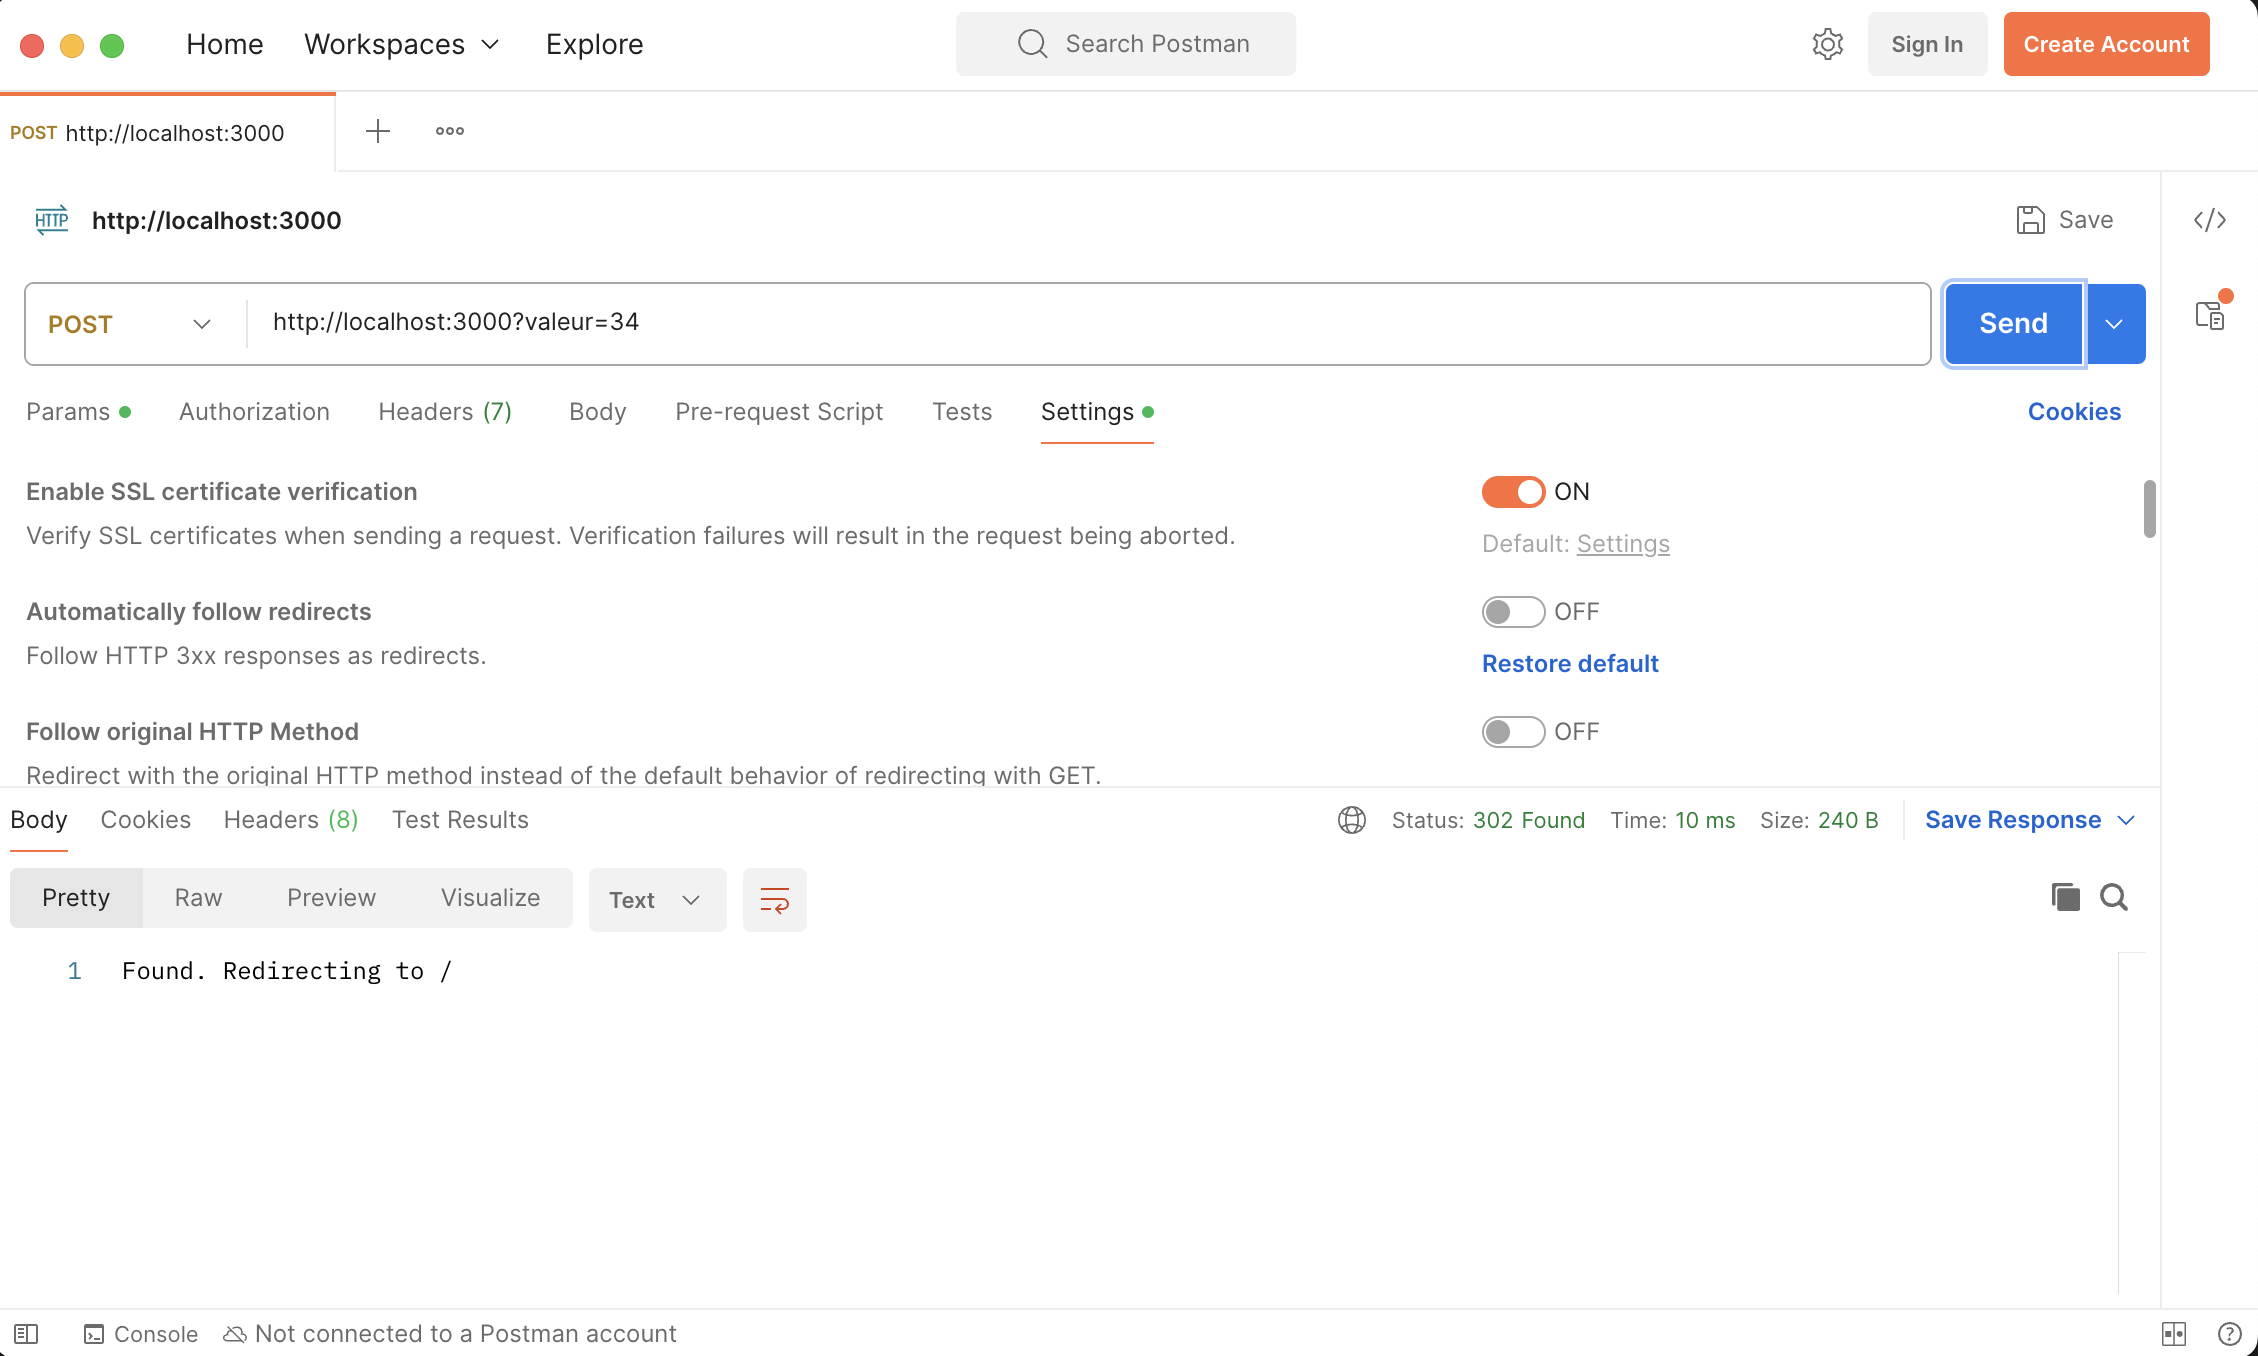Click the copy response body icon
The width and height of the screenshot is (2258, 1356).
2065,897
